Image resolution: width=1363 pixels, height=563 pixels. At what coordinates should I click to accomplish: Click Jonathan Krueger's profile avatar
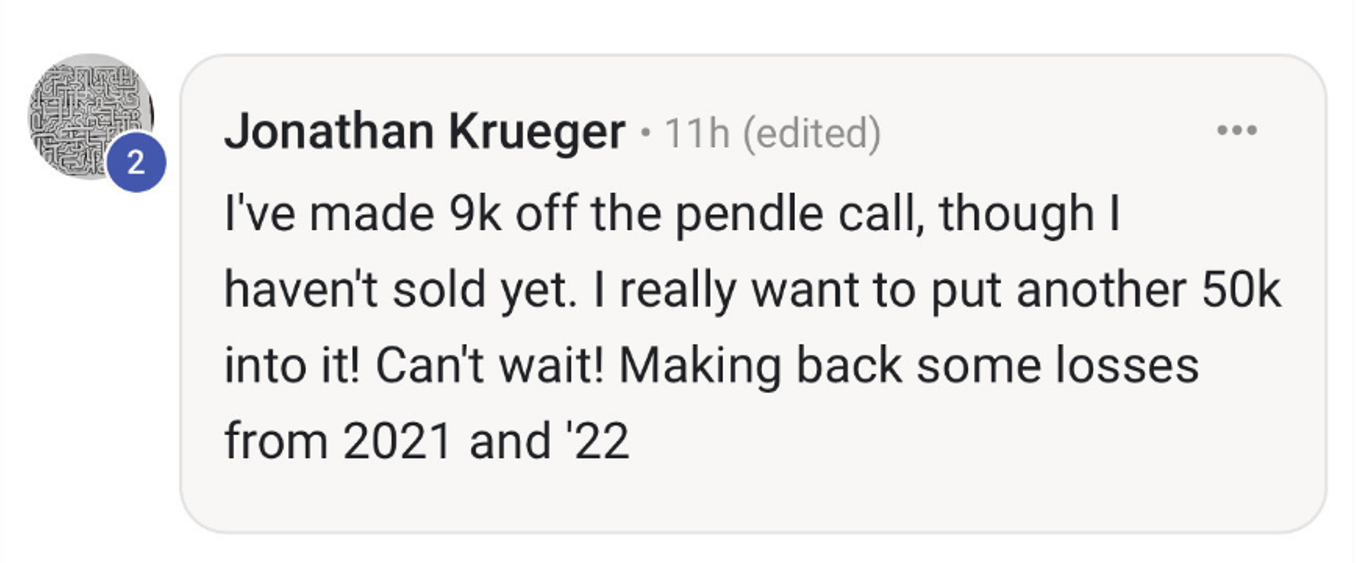point(90,115)
